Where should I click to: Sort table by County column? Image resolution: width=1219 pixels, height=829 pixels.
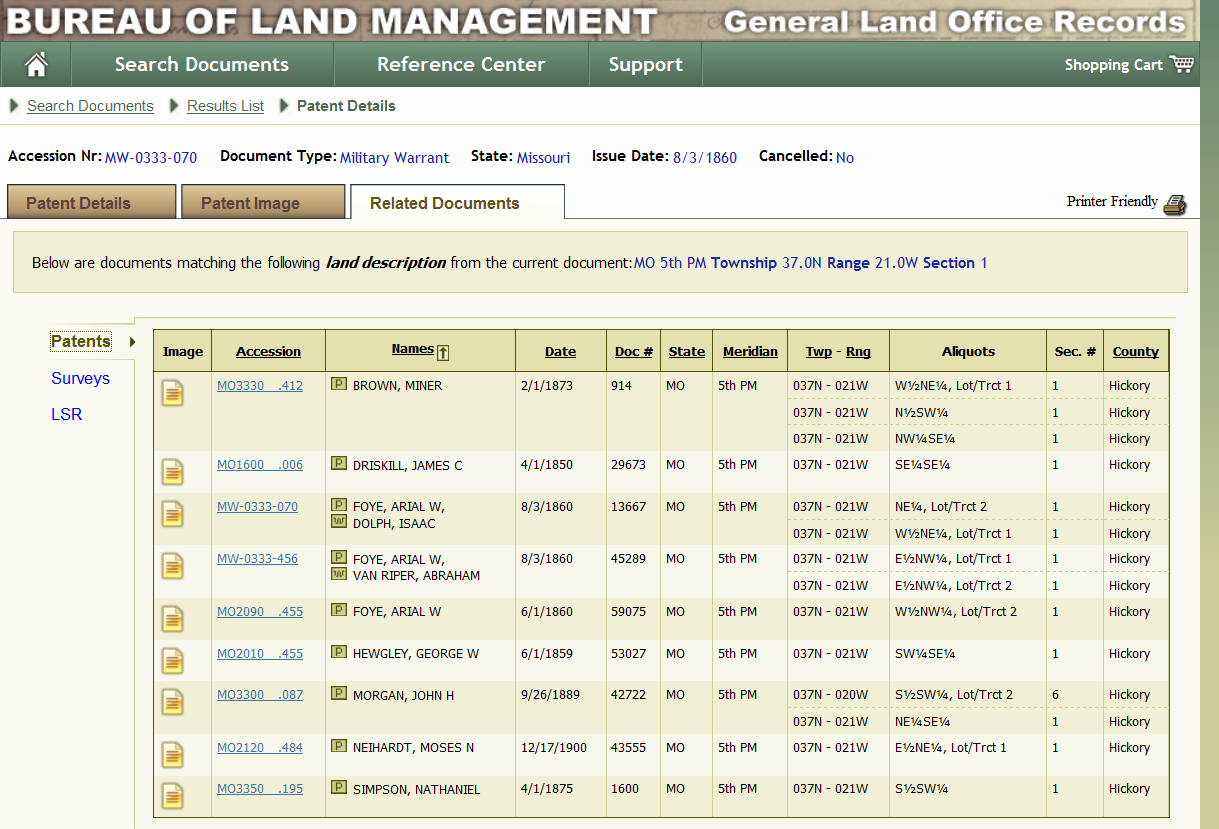tap(1136, 352)
